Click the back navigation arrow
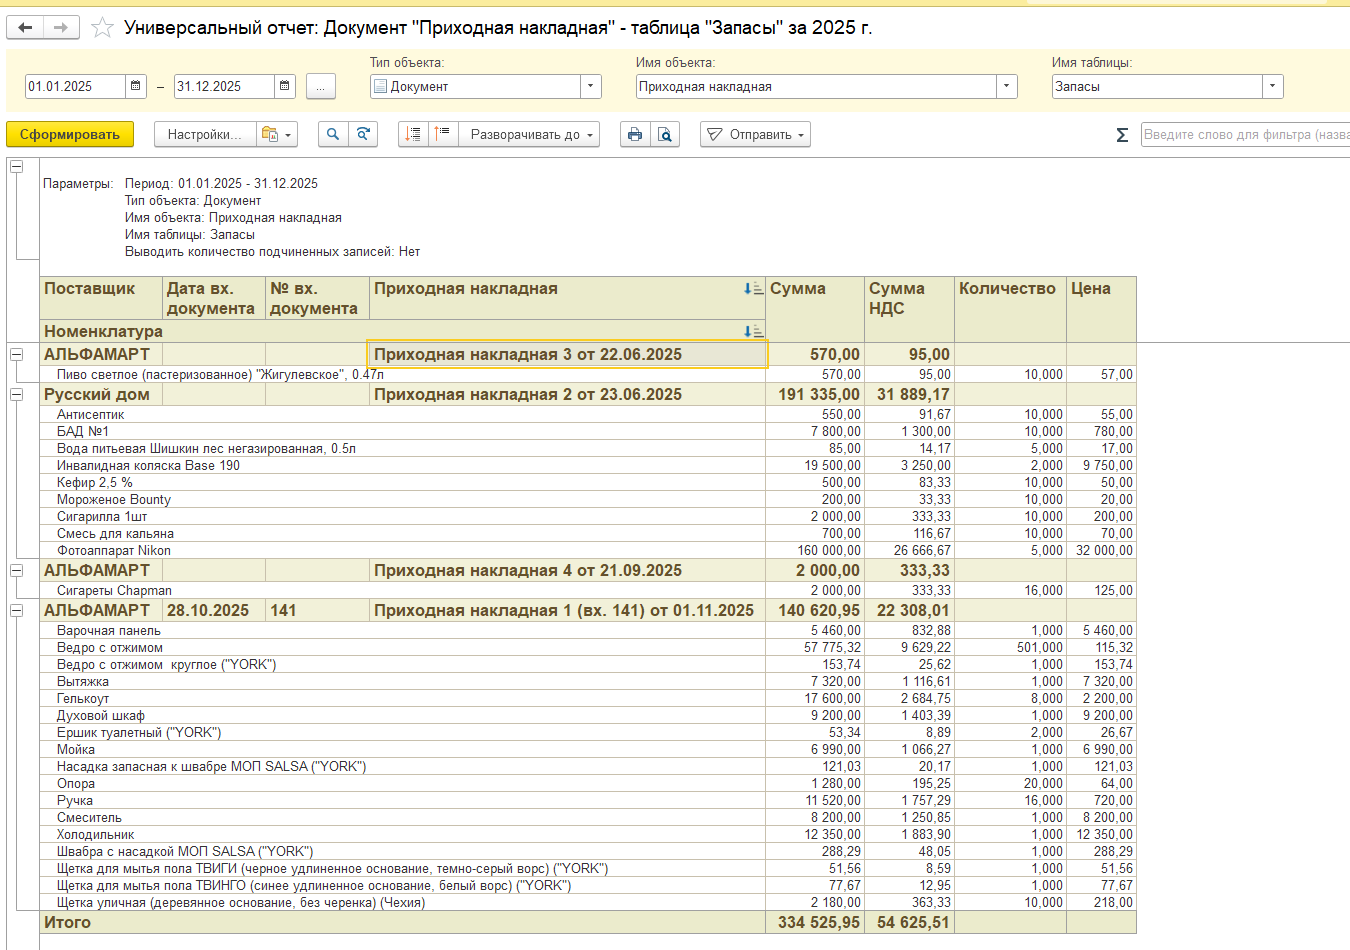Screen dimensions: 1350x950 click(x=26, y=28)
